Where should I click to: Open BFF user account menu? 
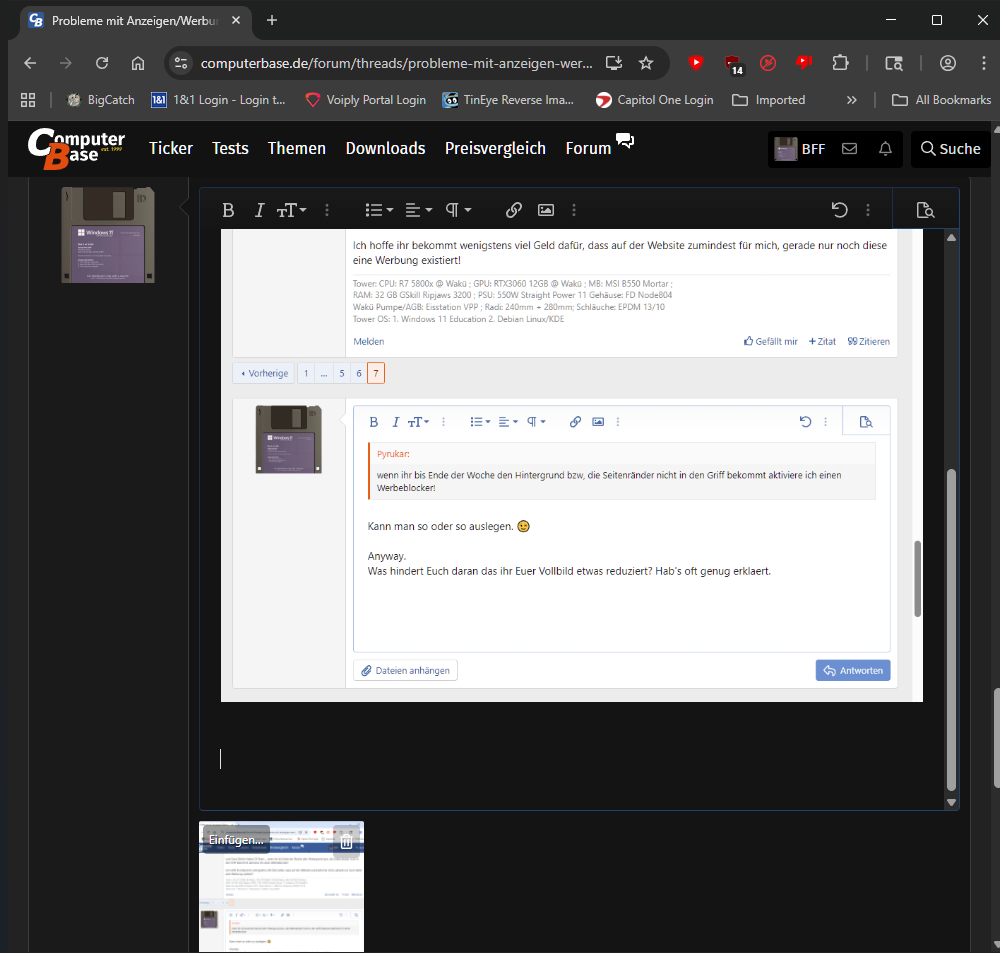pyautogui.click(x=800, y=149)
